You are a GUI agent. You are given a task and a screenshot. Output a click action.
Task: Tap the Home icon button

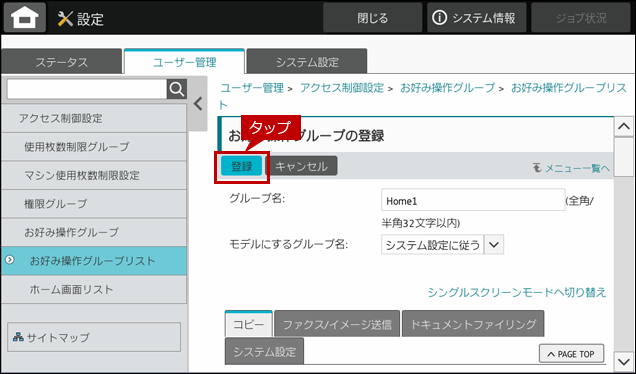[25, 17]
